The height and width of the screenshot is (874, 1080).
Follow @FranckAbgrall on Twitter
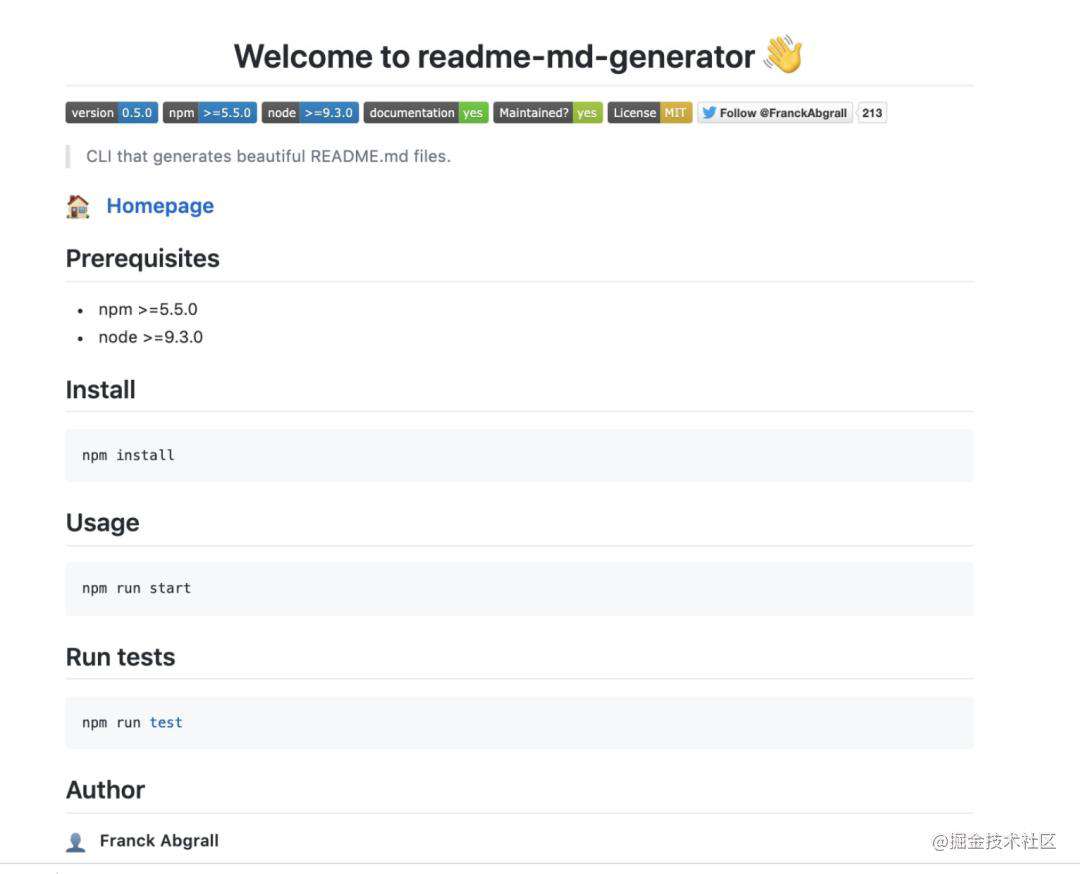[775, 113]
